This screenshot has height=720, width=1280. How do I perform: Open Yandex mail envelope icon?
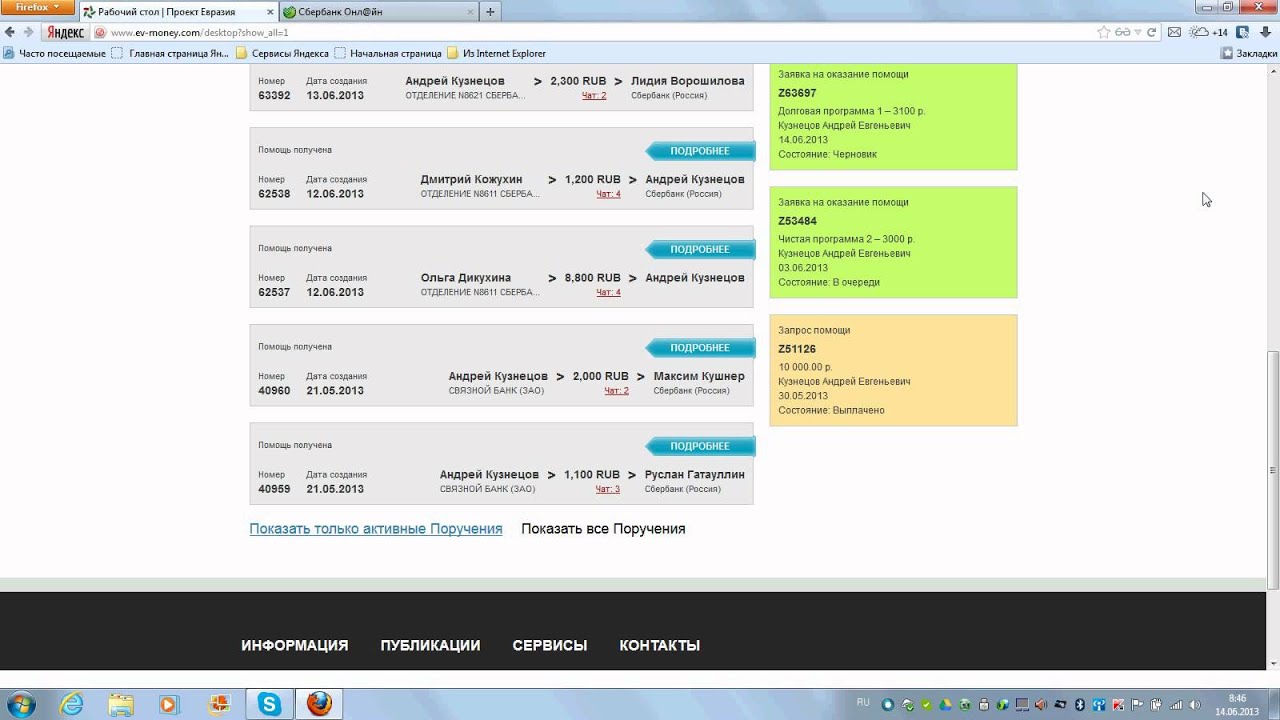[x=1175, y=32]
